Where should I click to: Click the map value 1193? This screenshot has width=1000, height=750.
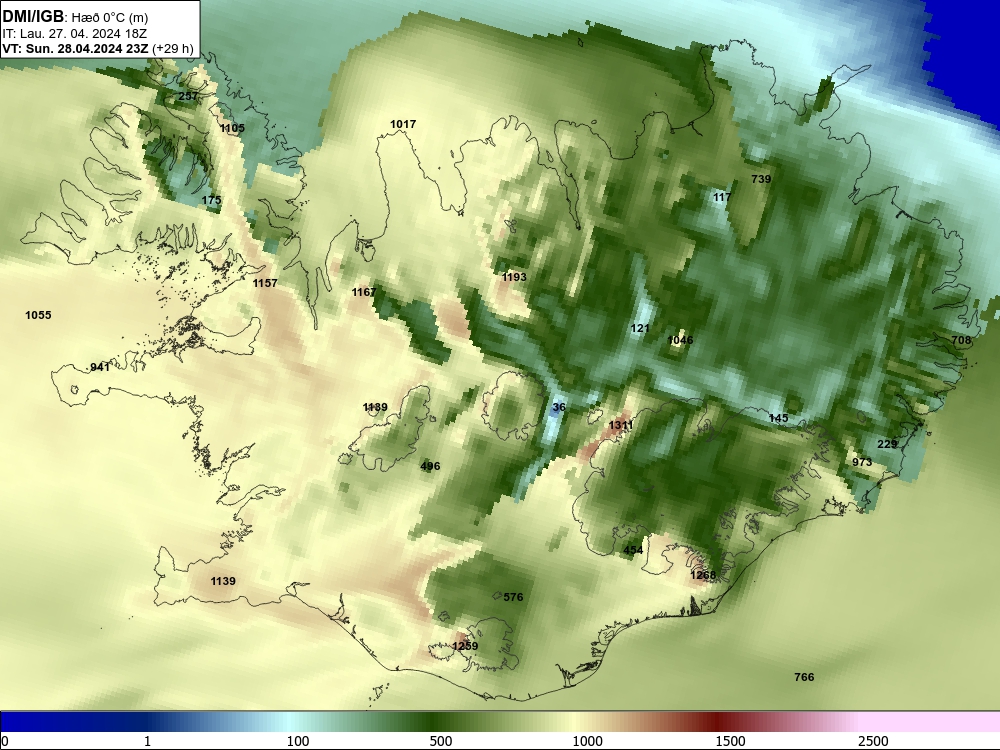click(514, 277)
